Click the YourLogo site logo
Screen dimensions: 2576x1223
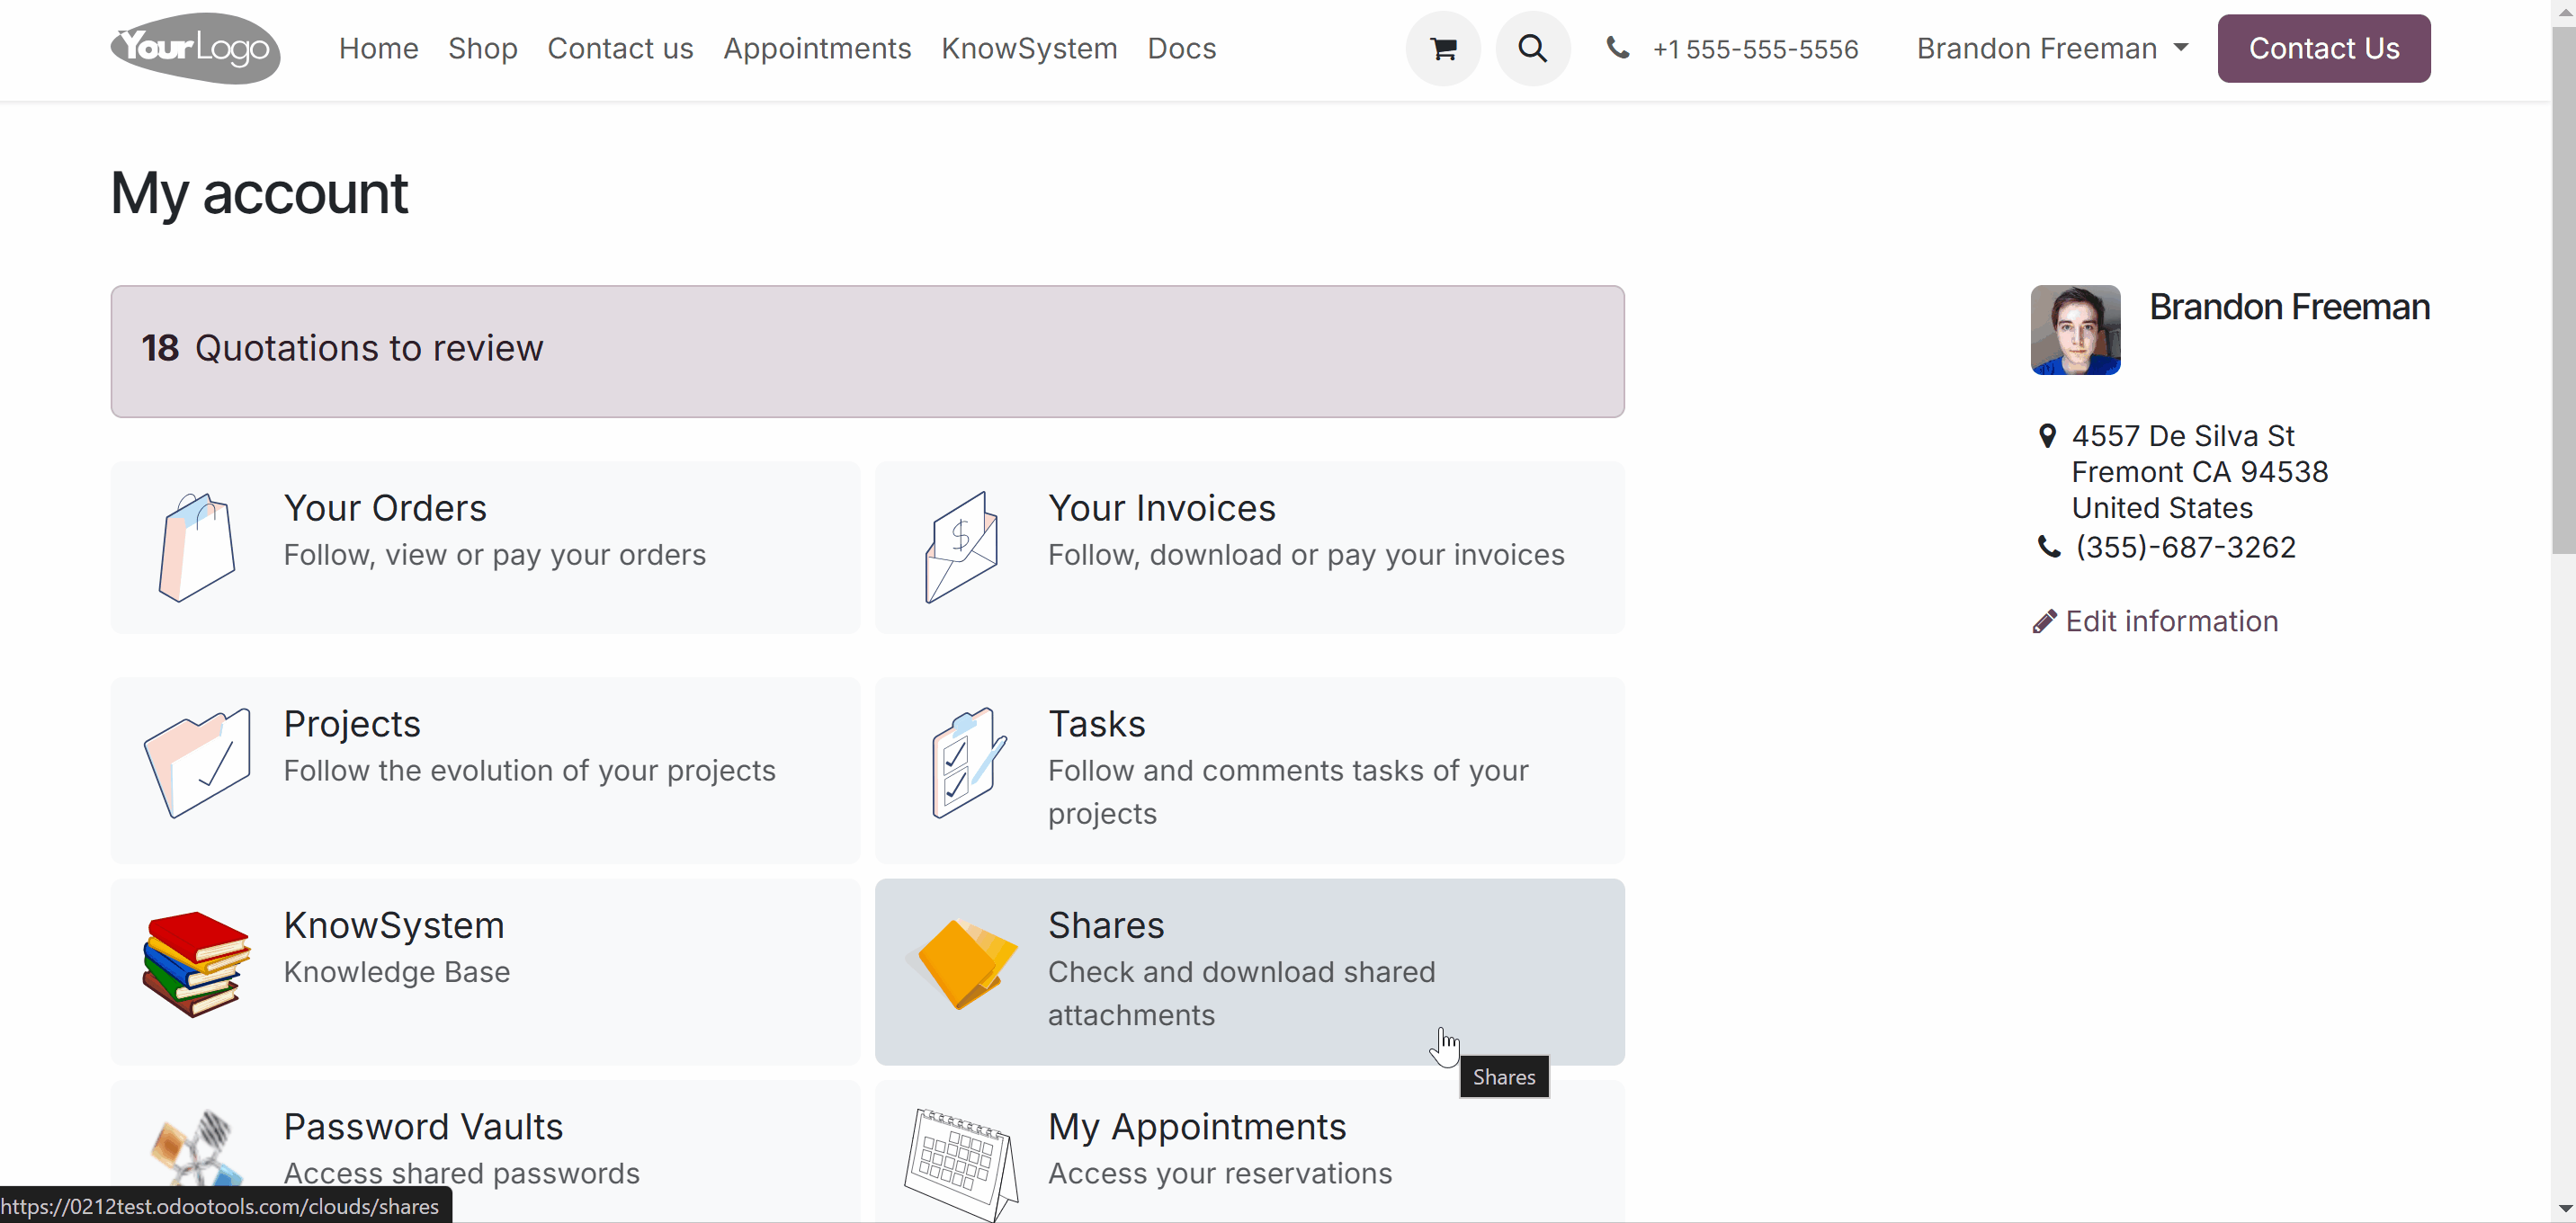[195, 48]
